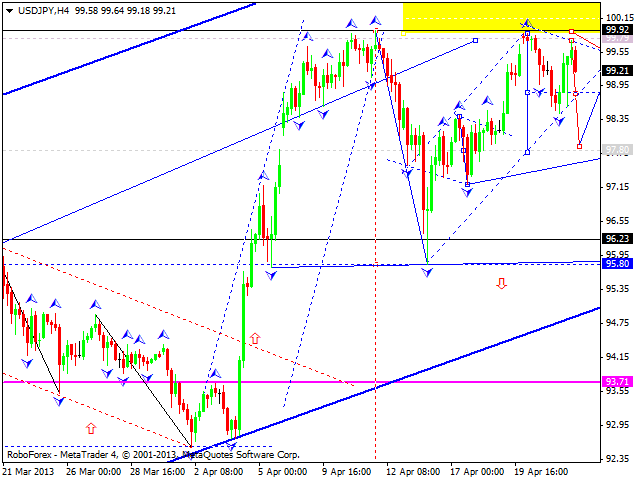The width and height of the screenshot is (640, 480).
Task: Select the 97.80 price level label
Action: [617, 149]
